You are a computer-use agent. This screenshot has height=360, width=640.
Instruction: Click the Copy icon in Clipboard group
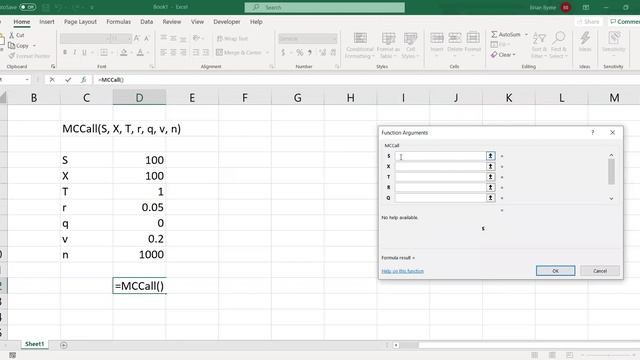(x=11, y=46)
